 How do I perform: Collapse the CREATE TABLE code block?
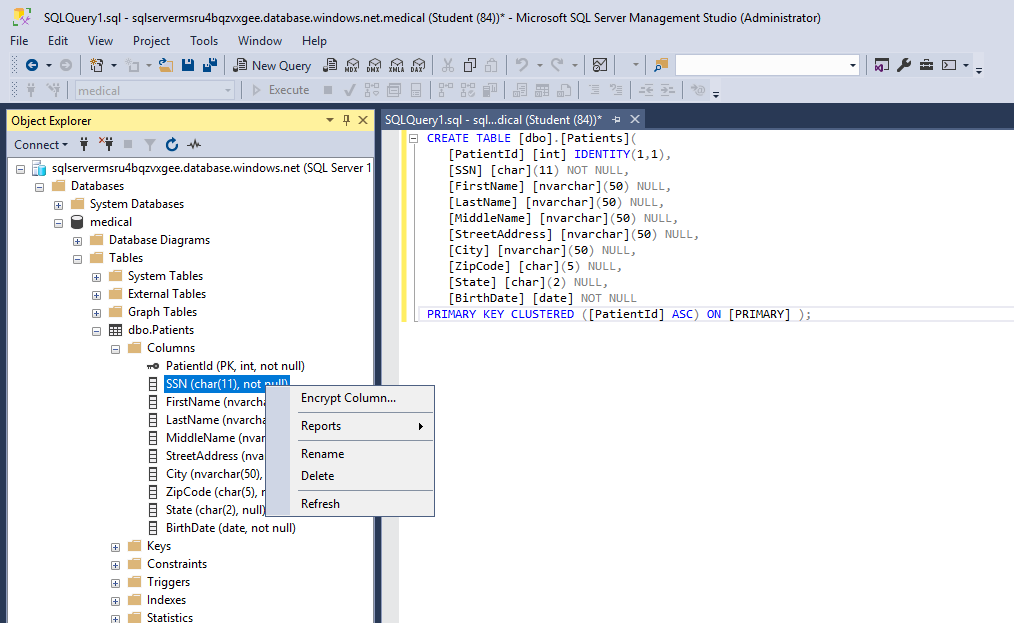coord(413,138)
